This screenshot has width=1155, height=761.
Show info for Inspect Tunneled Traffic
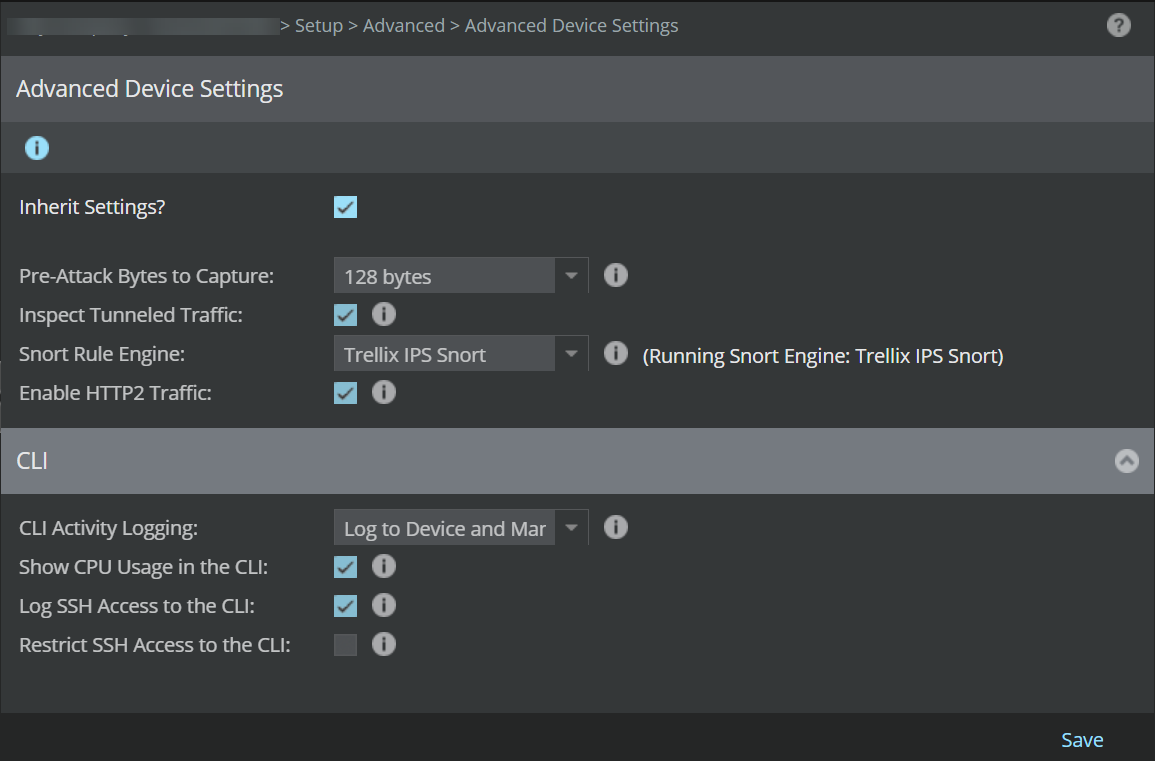(x=384, y=315)
